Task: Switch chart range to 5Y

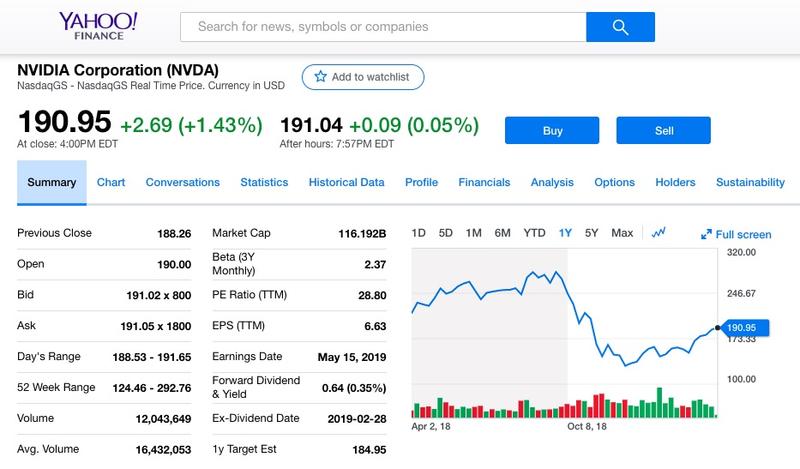Action: [591, 233]
